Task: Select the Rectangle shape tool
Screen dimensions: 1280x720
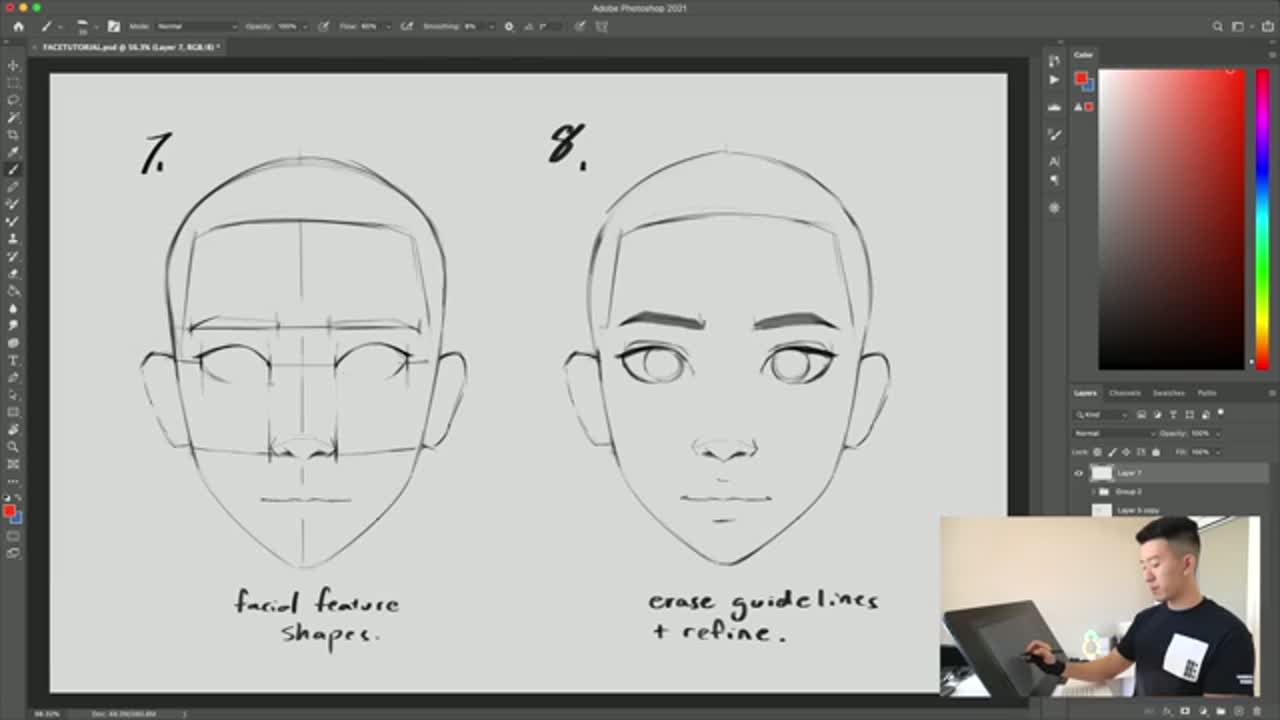Action: (13, 411)
